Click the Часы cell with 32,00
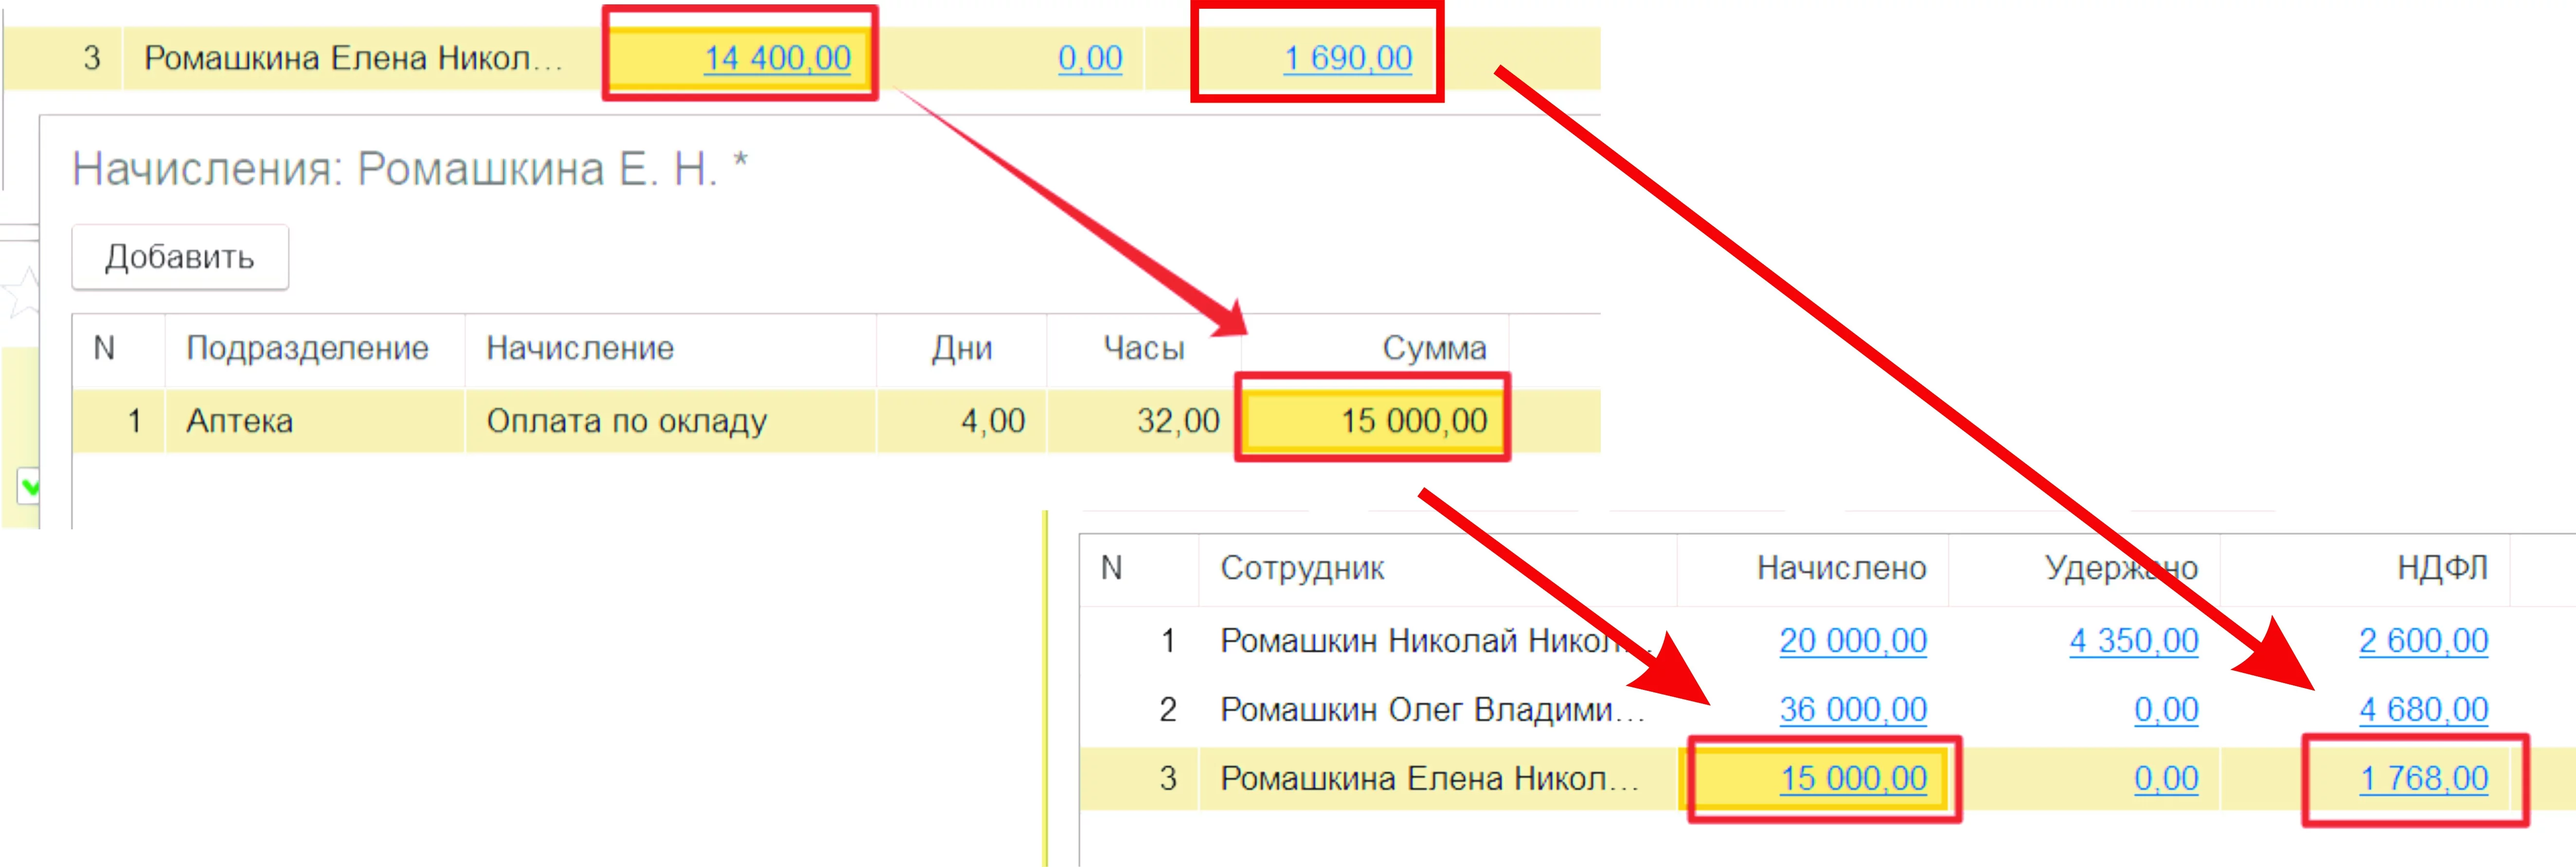Image resolution: width=2576 pixels, height=867 pixels. tap(1177, 421)
